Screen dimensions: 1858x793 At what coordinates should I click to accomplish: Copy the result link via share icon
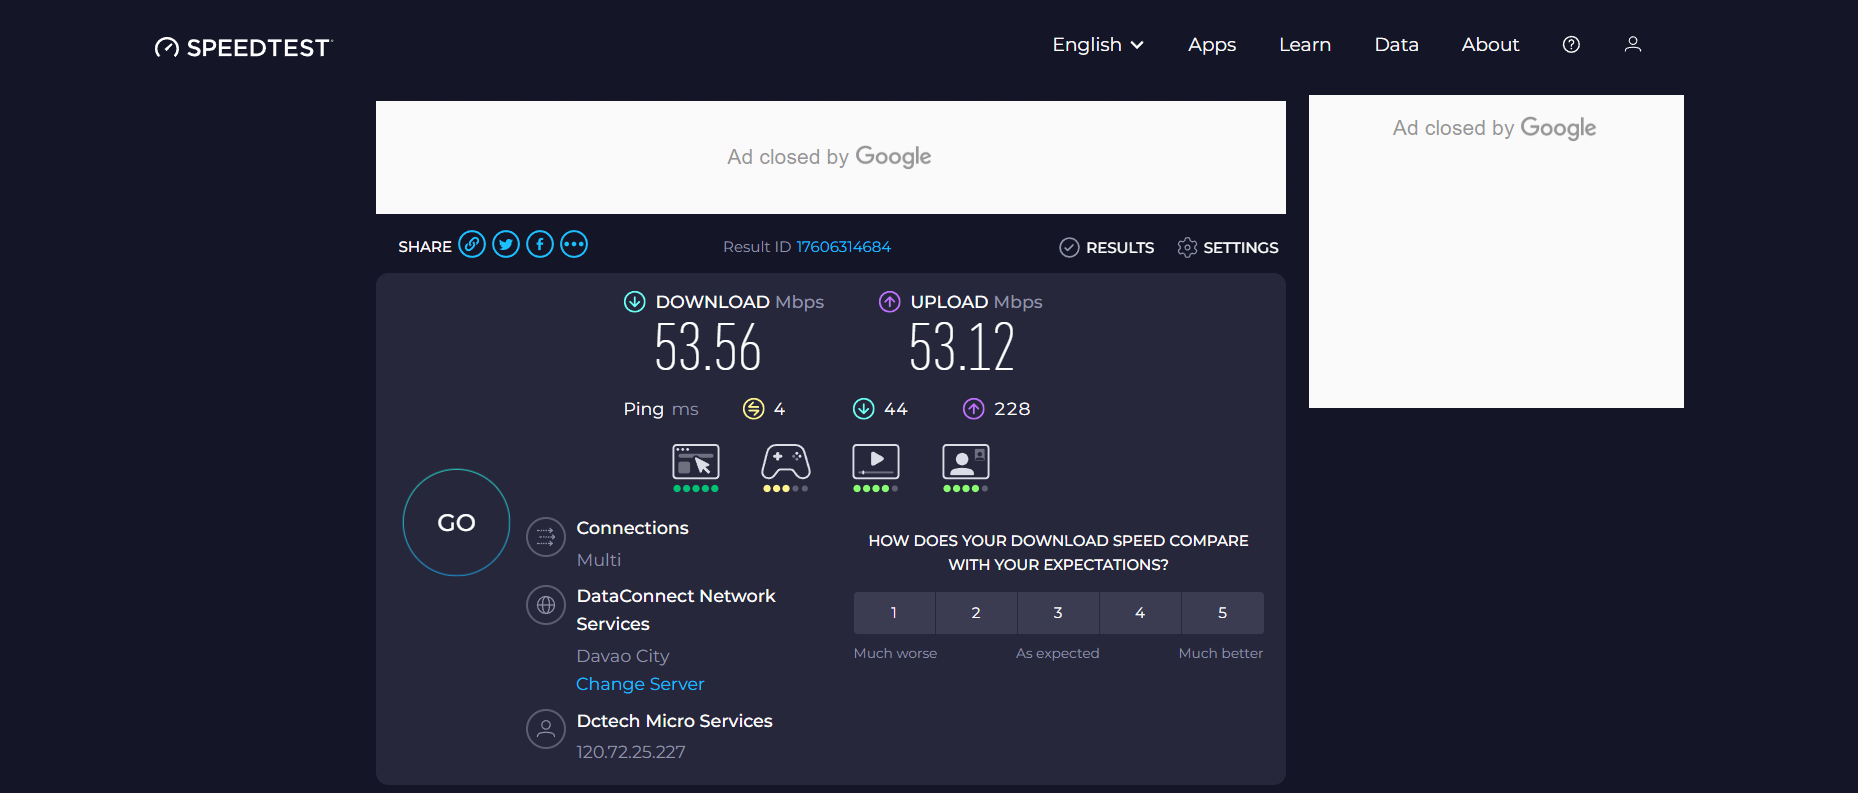472,244
